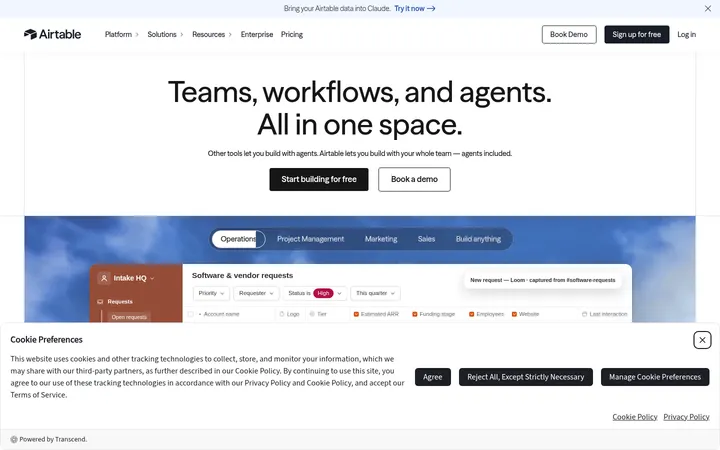Click Reject All, Except Strictly Necessary

point(526,377)
